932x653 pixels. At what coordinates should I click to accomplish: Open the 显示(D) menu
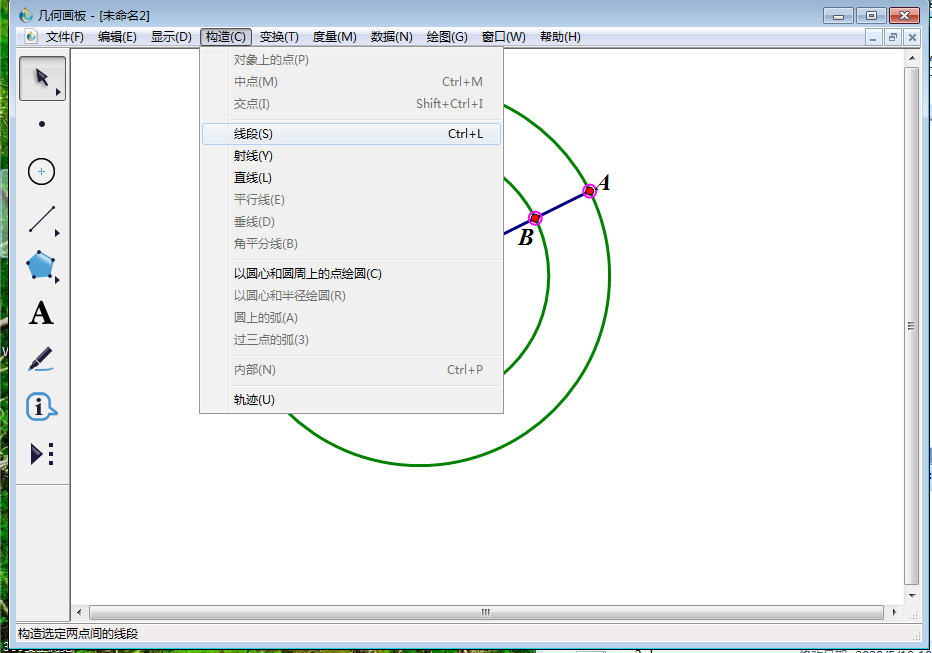tap(171, 37)
